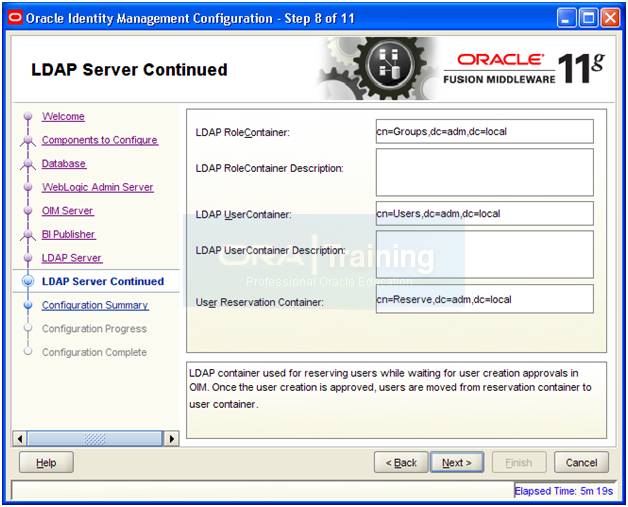Image resolution: width=628 pixels, height=507 pixels.
Task: Click the Elapsed Time status text
Action: [564, 491]
